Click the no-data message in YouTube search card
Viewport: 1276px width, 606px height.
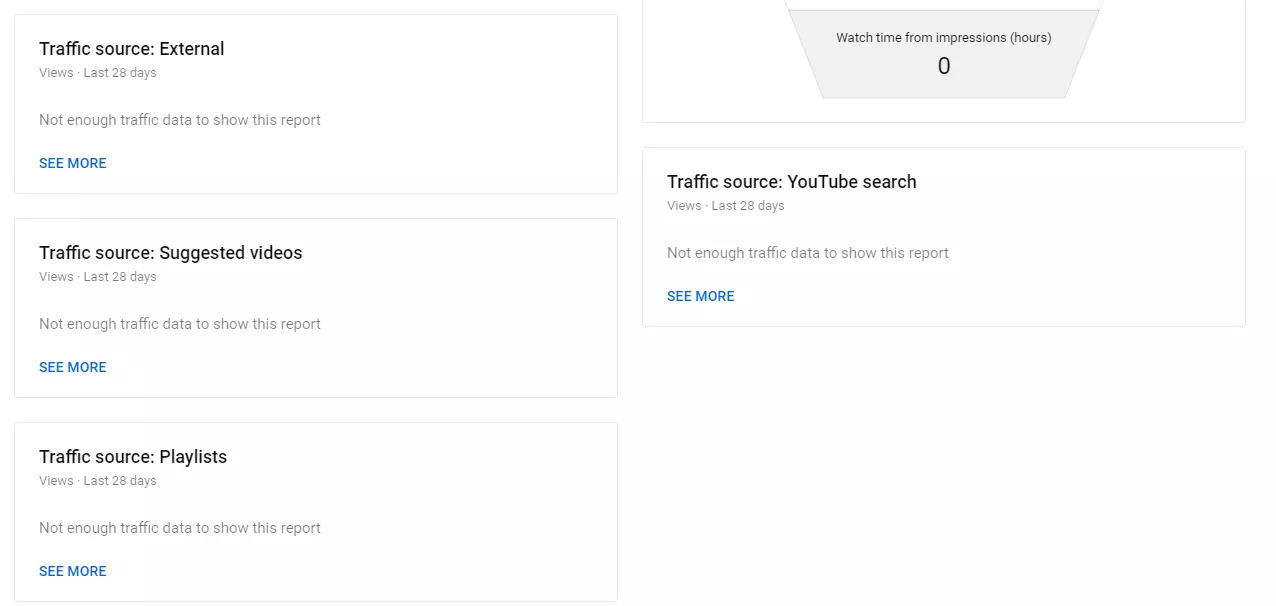(807, 253)
